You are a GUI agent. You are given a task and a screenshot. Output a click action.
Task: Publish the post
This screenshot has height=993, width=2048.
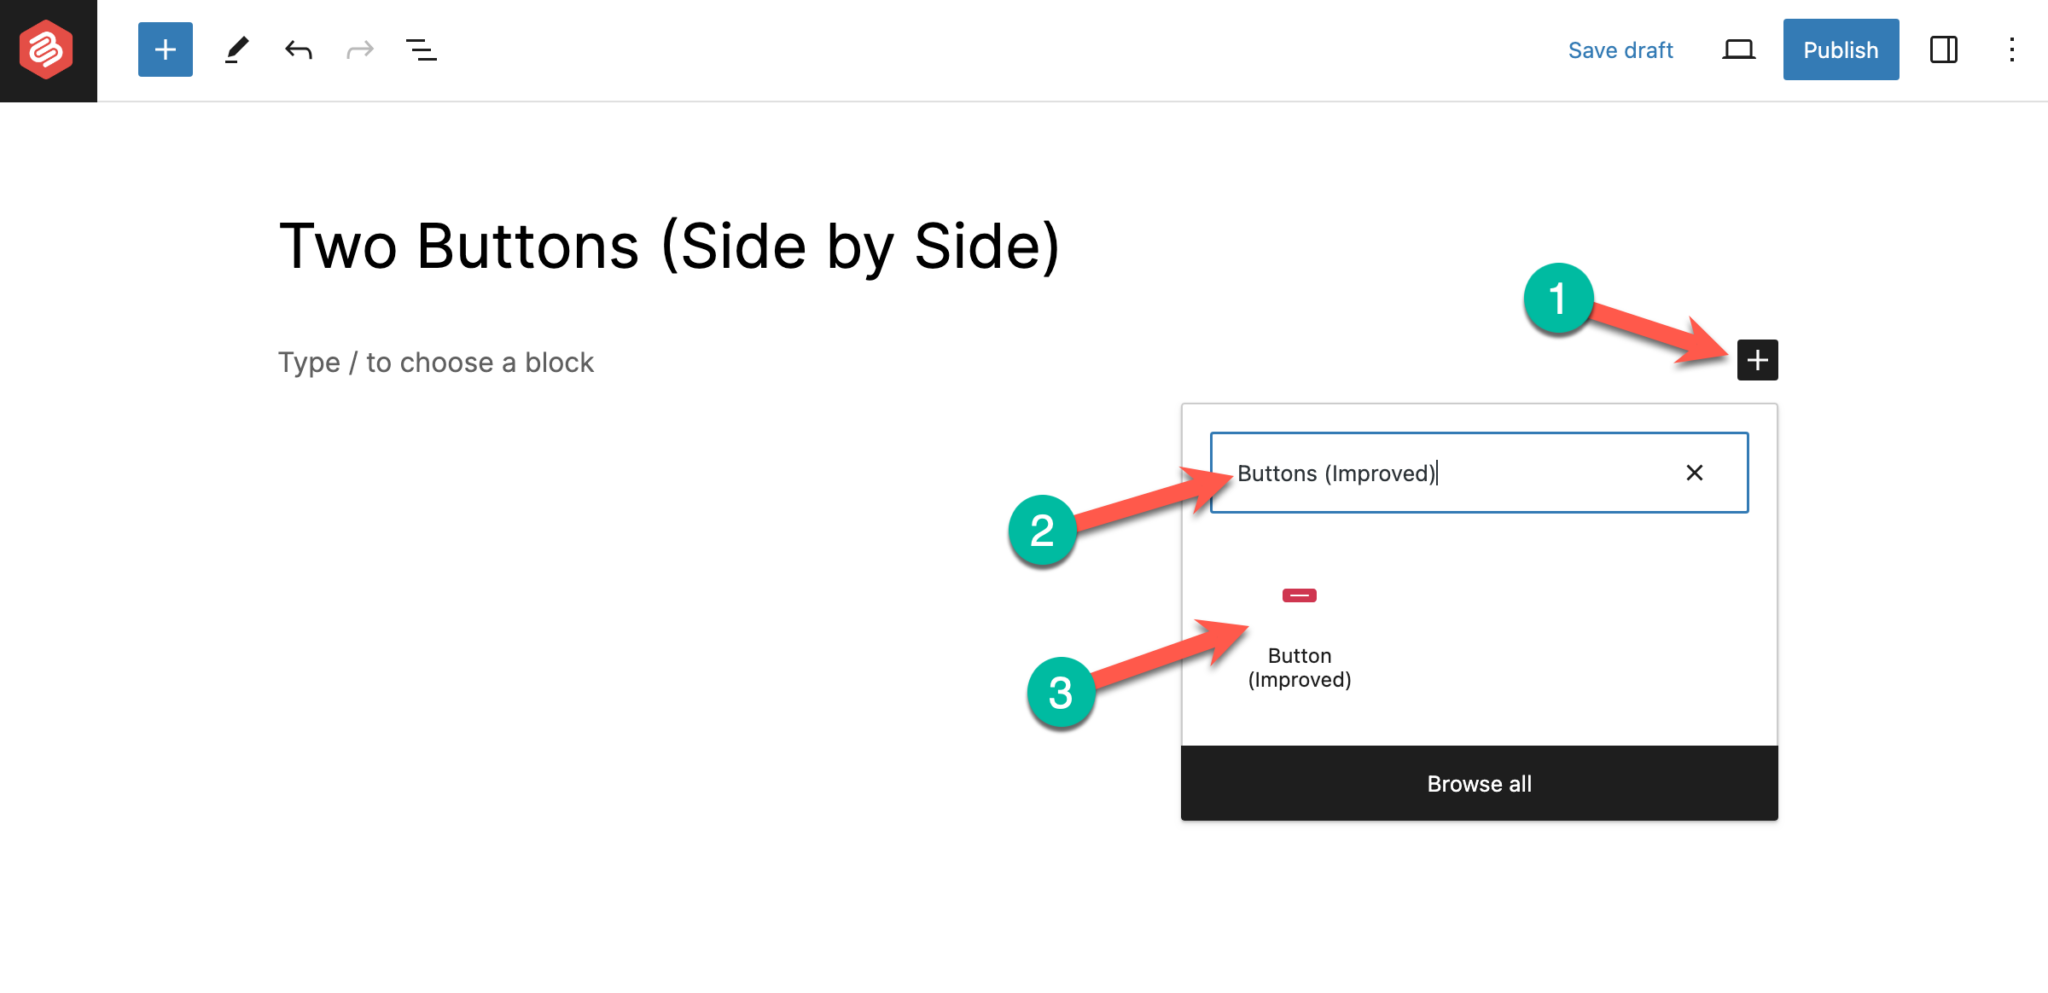coord(1840,49)
